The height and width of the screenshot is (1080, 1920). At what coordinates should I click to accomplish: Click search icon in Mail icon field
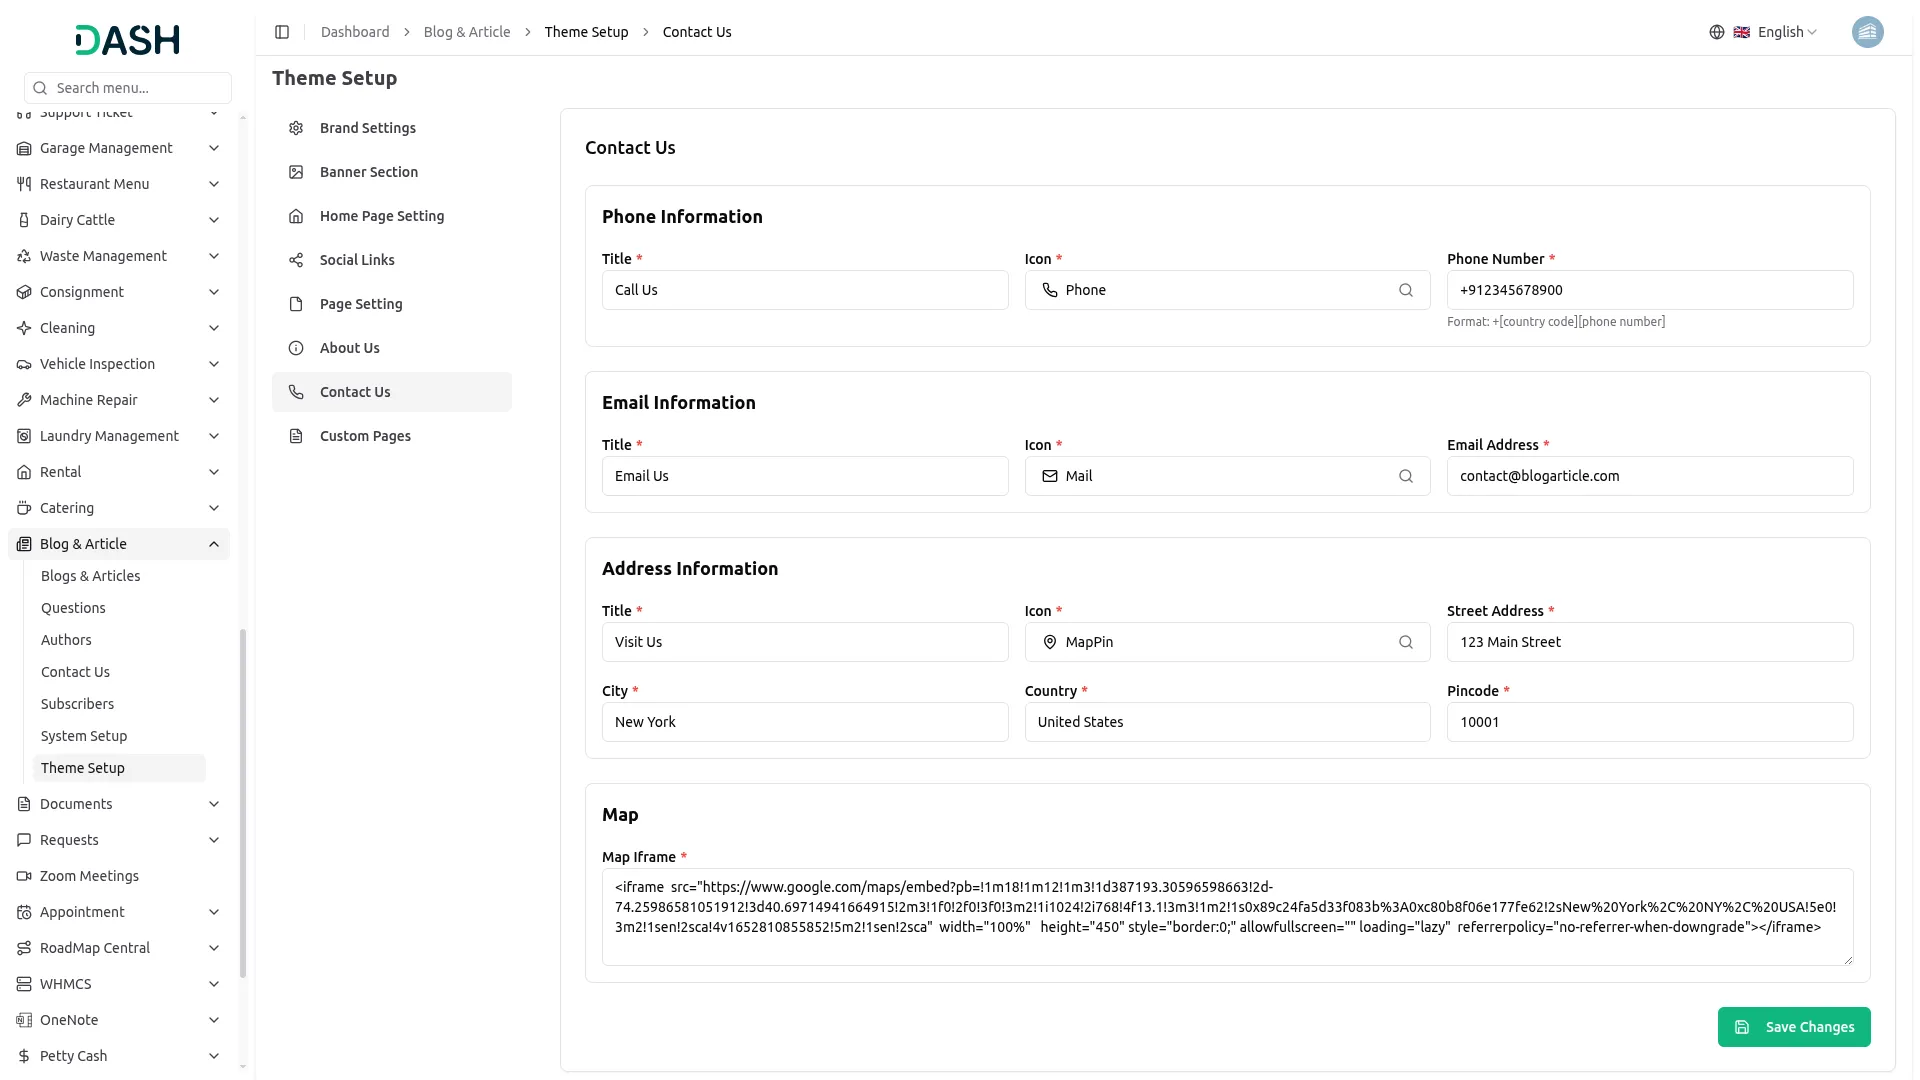(x=1405, y=476)
